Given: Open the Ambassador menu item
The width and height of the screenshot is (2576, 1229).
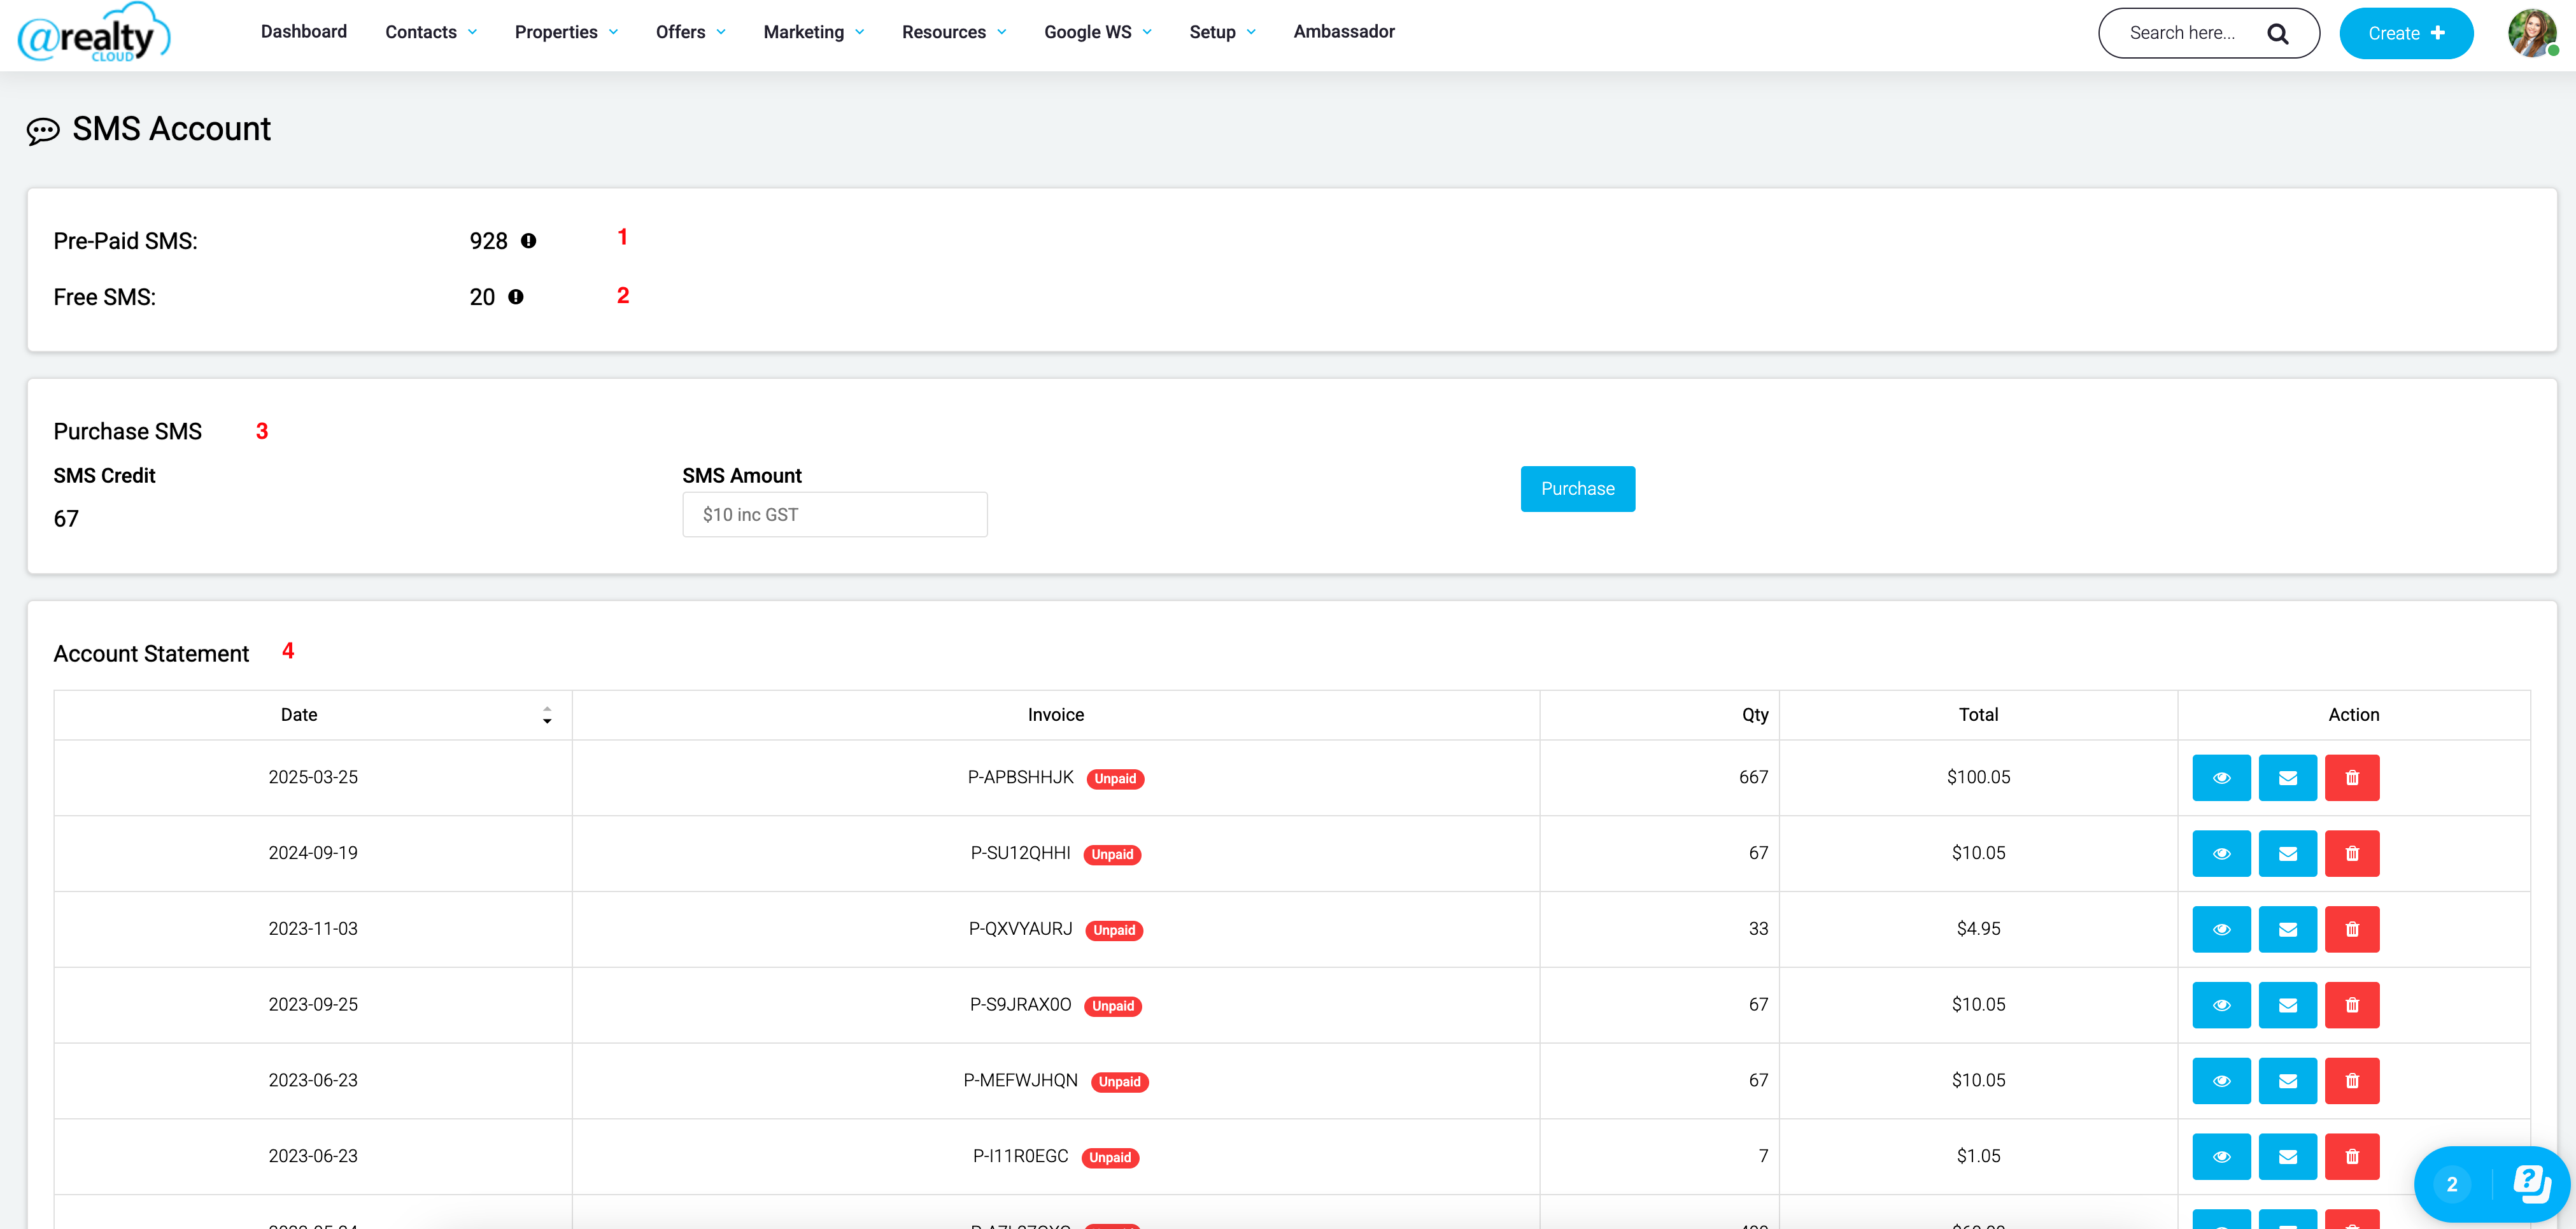Looking at the screenshot, I should [1343, 32].
